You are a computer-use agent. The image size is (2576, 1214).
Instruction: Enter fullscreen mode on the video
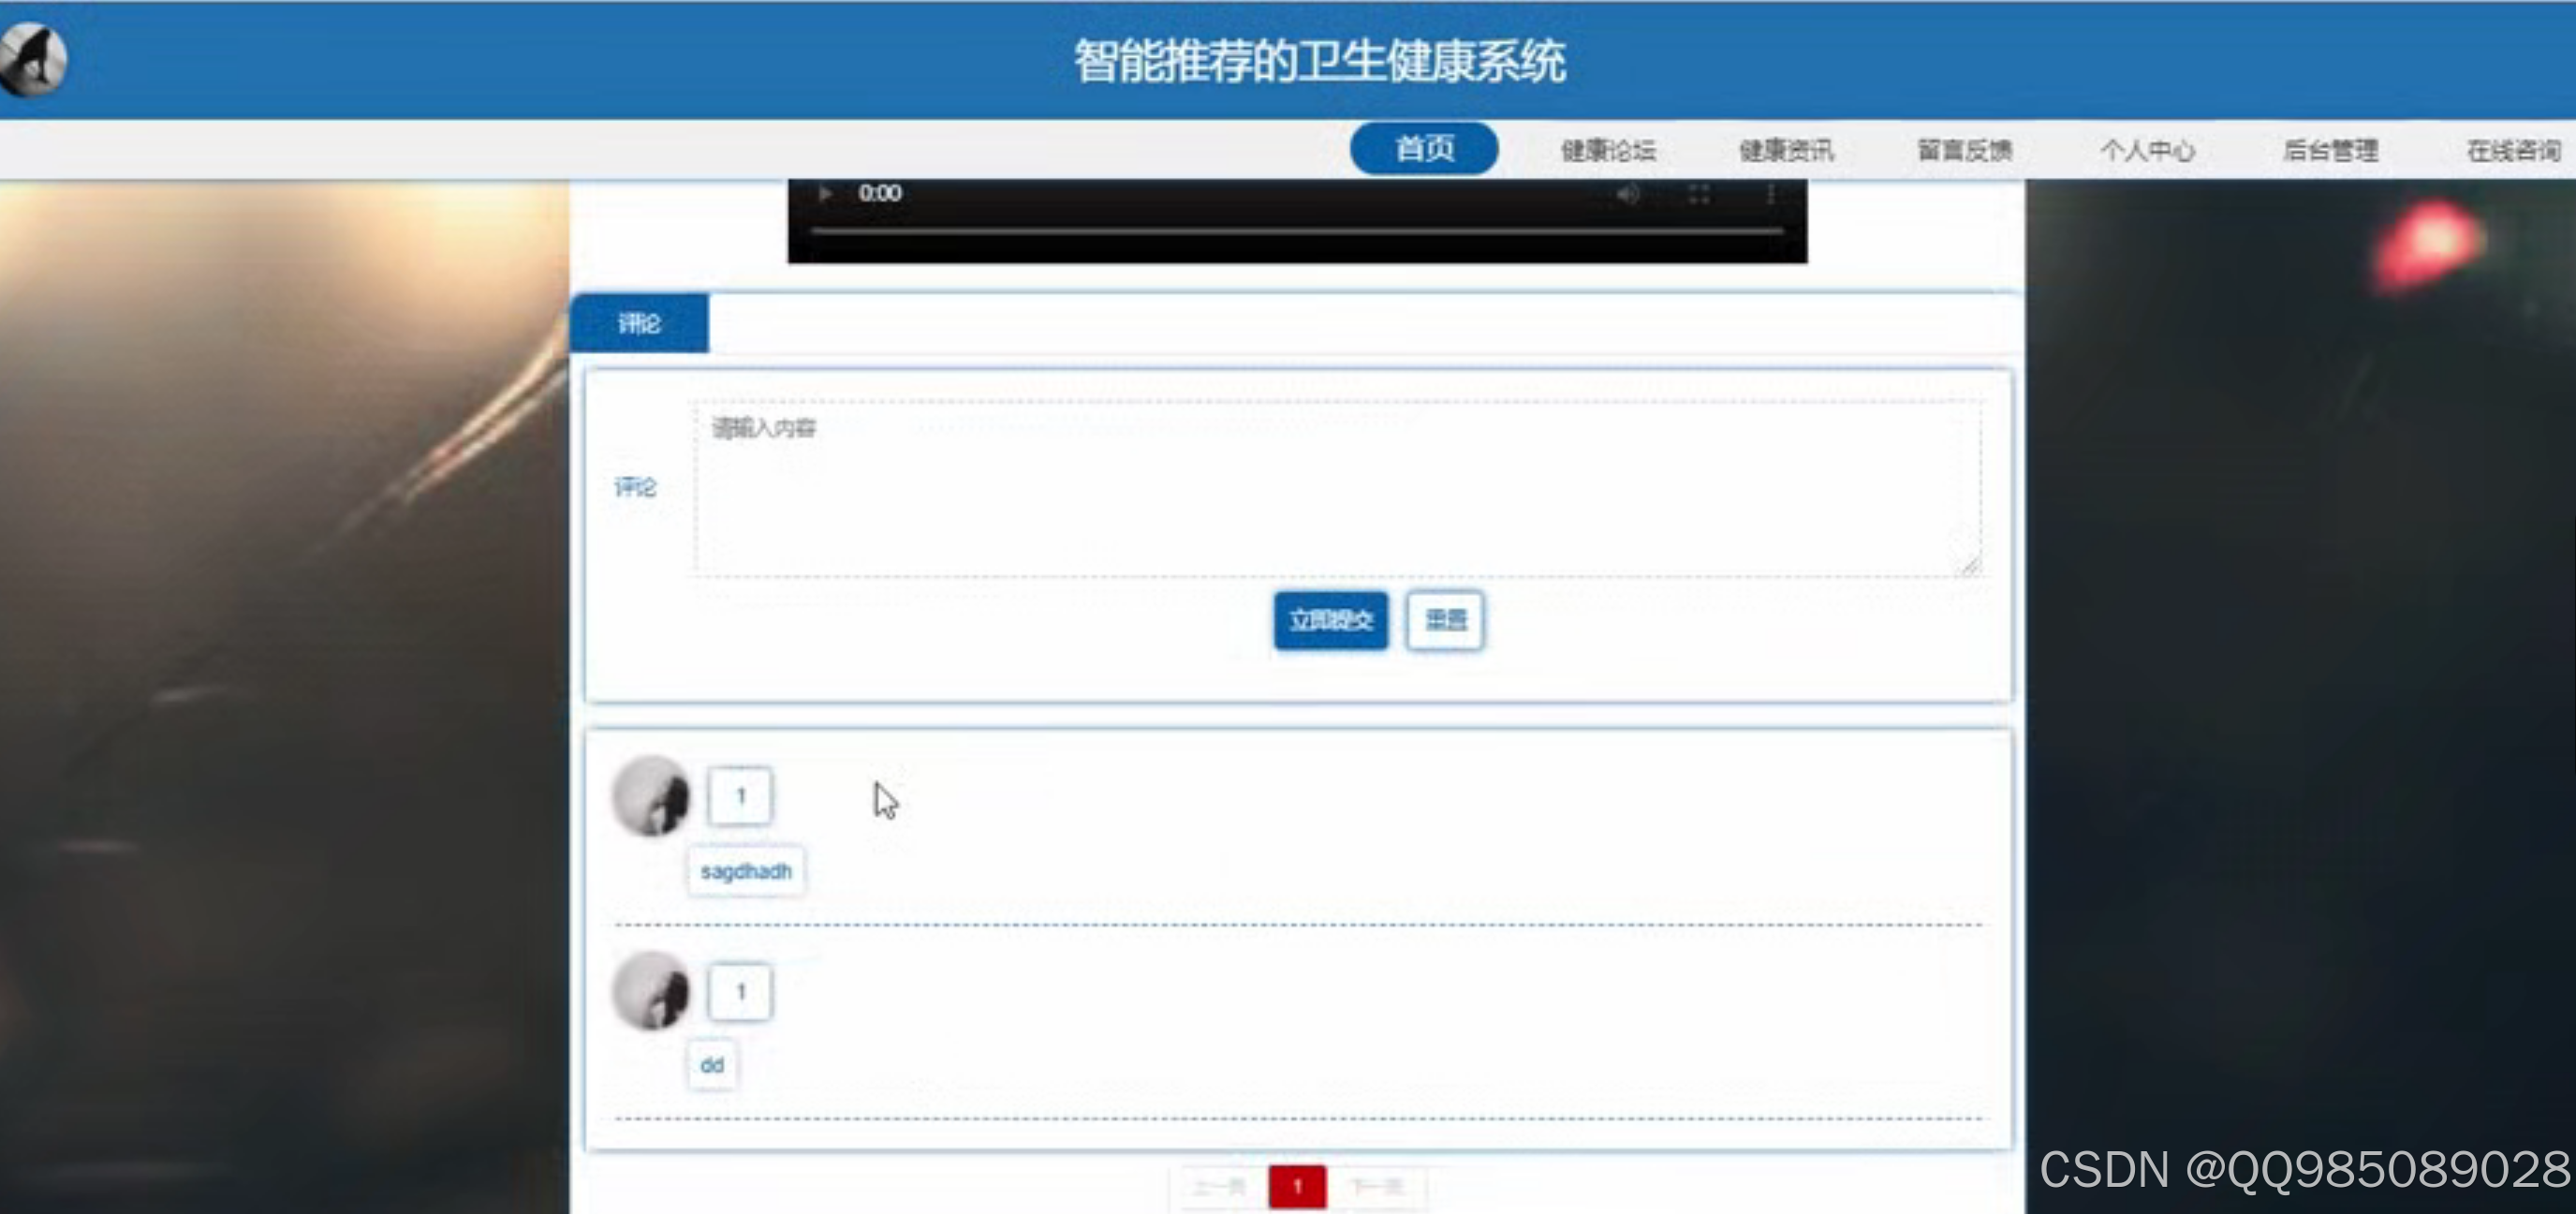(x=1698, y=194)
